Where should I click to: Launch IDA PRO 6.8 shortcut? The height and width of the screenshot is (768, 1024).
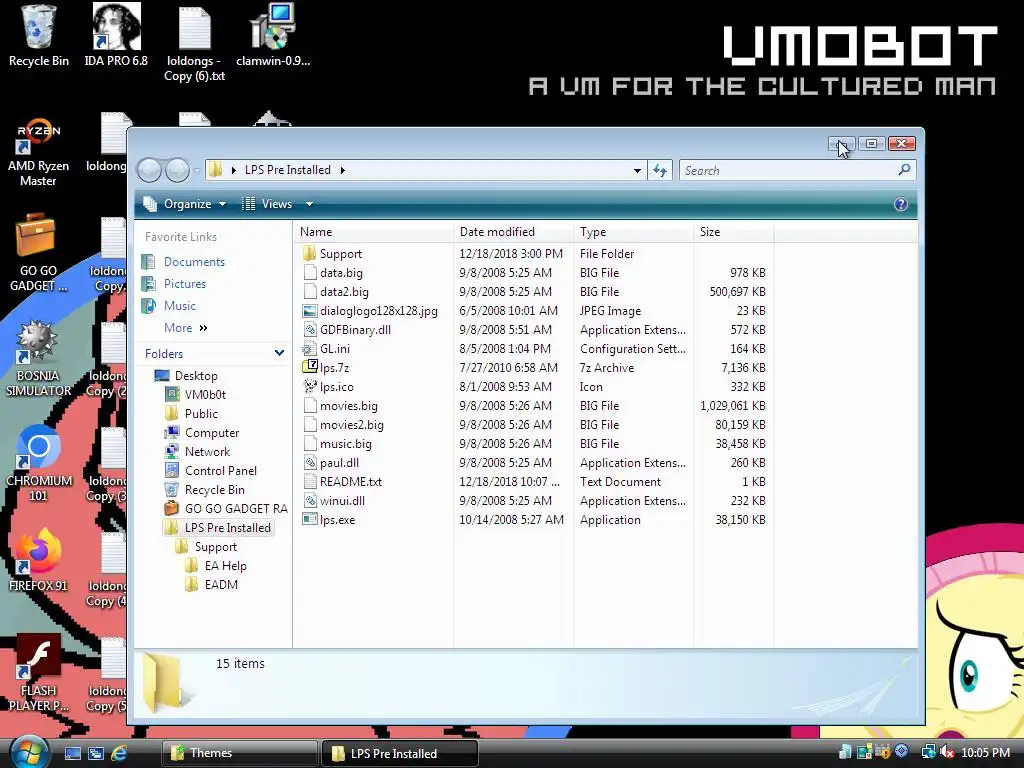pos(116,36)
